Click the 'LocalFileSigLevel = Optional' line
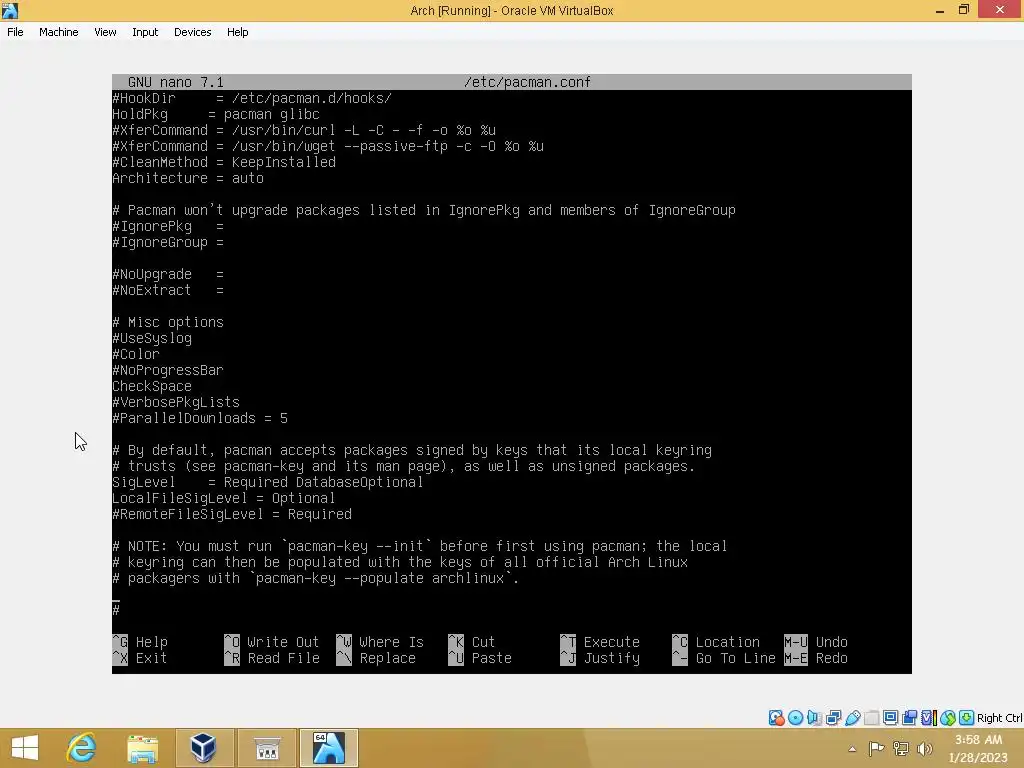Image resolution: width=1024 pixels, height=768 pixels. click(224, 498)
